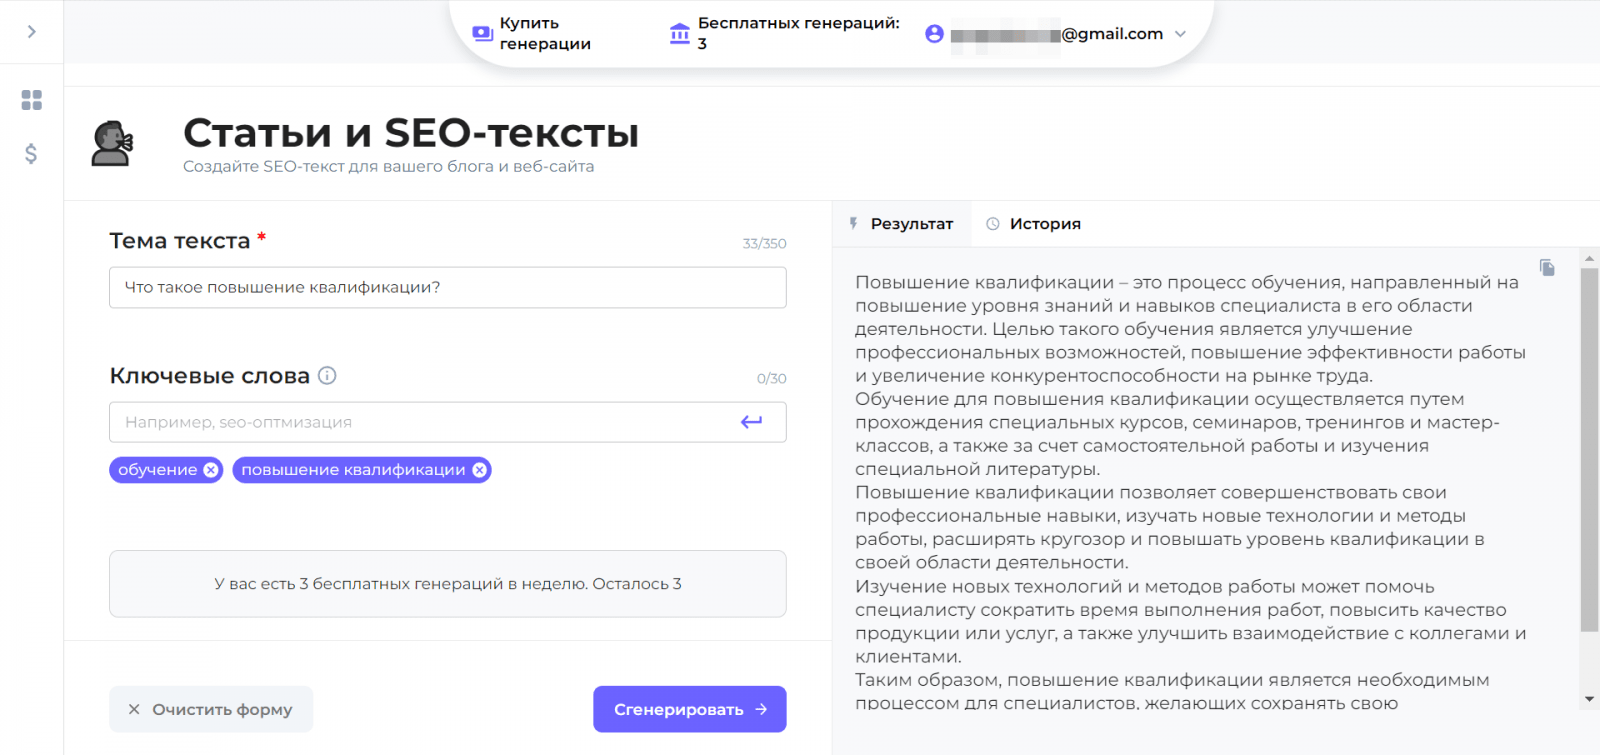Click the generated paragraph starting Повышение квалификации – это
This screenshot has width=1600, height=755.
tap(1190, 329)
